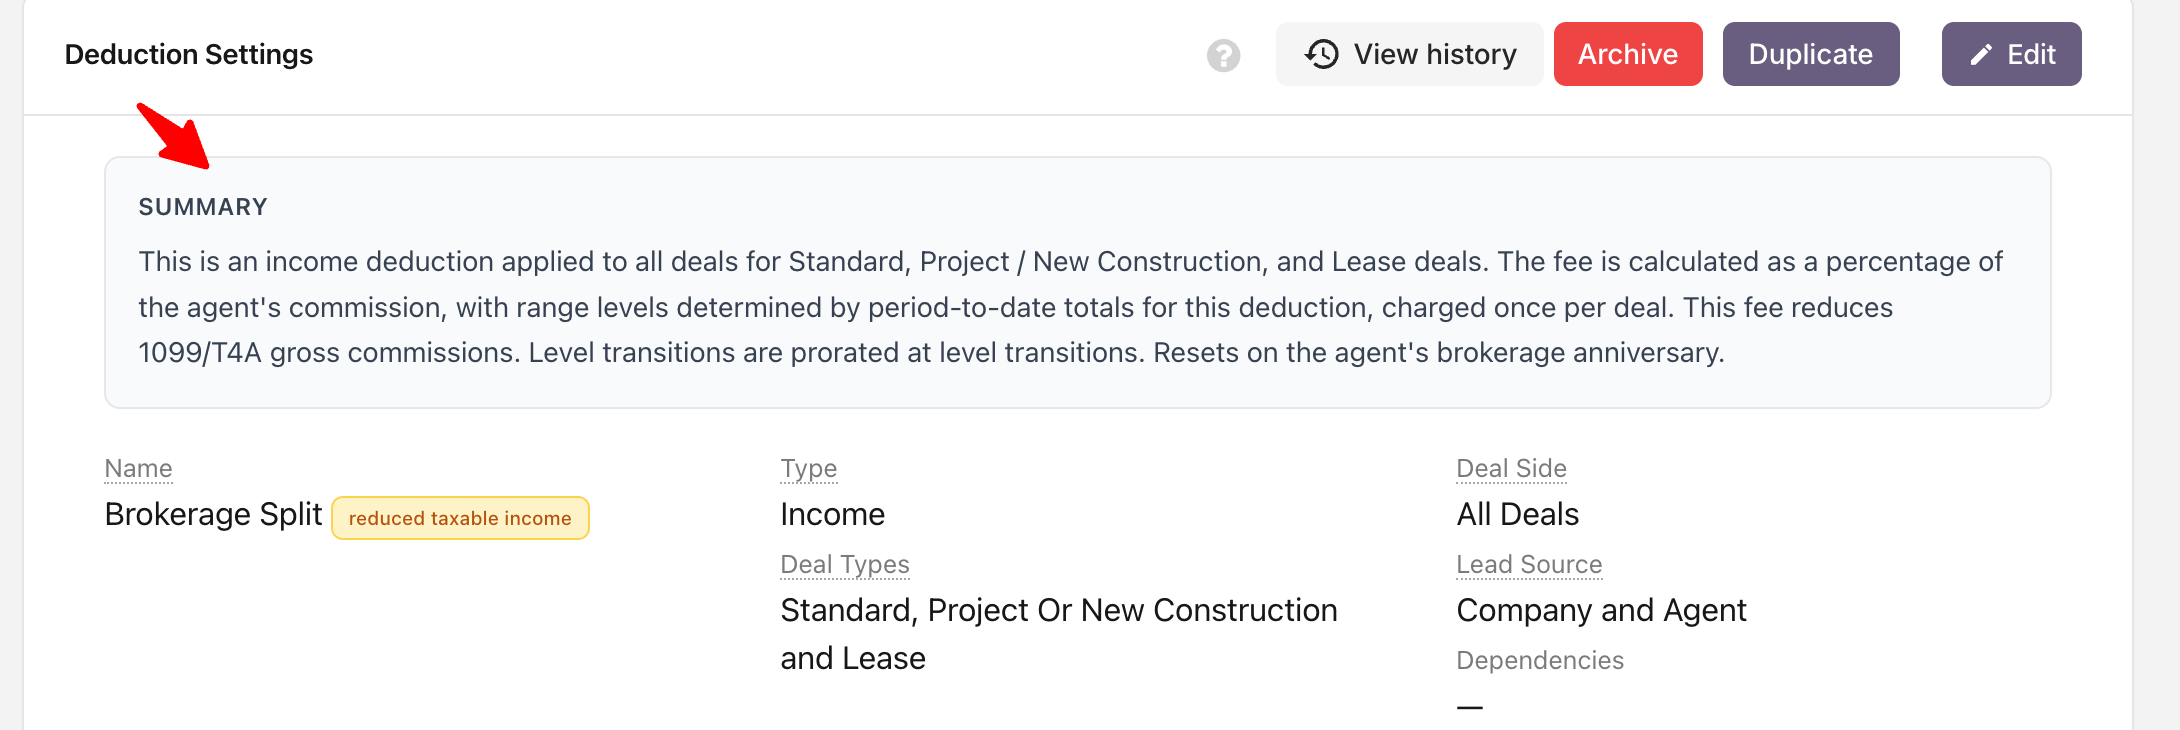Archive this deduction

point(1628,54)
